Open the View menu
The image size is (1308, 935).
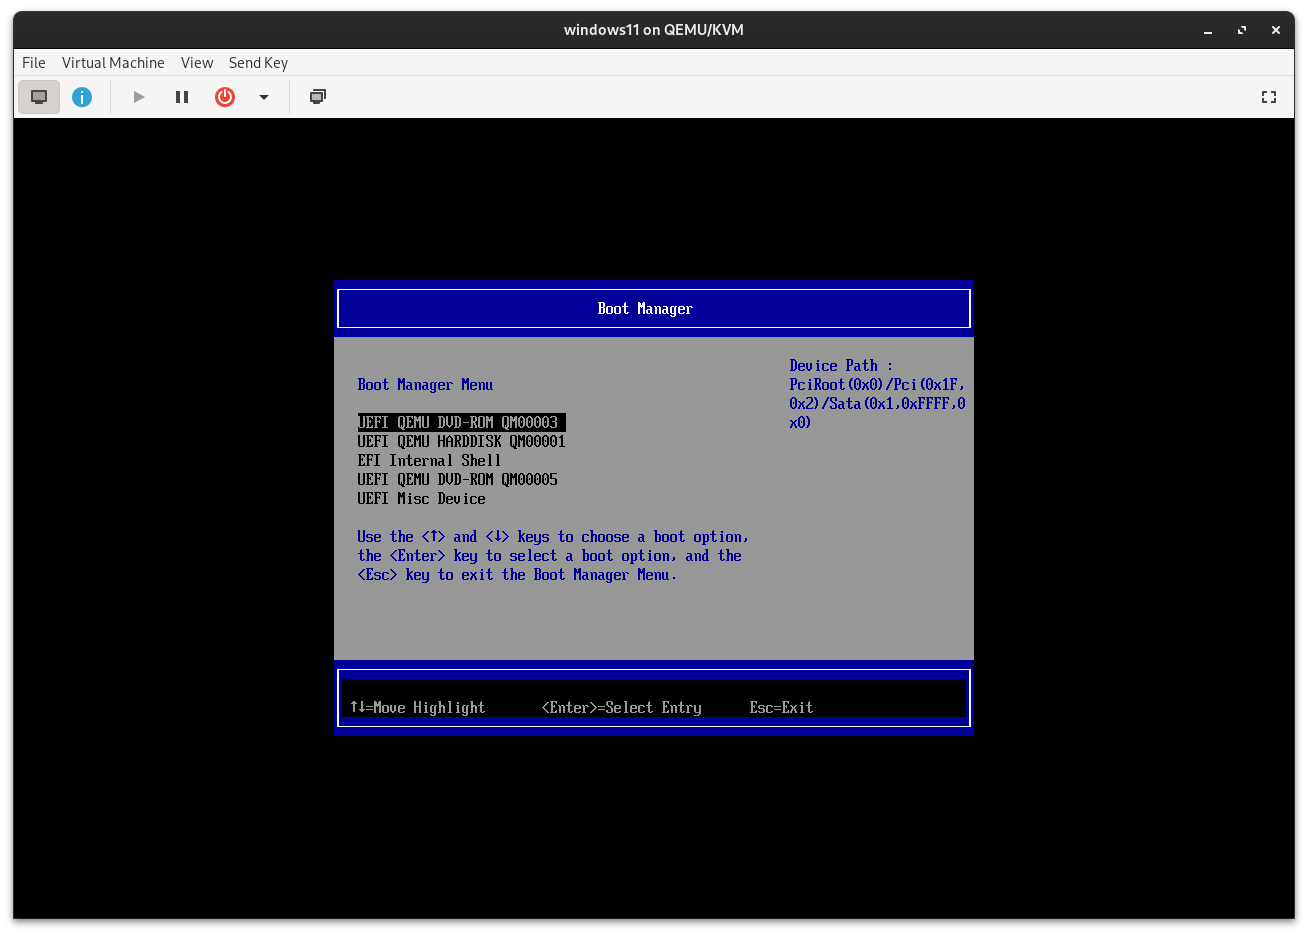point(197,62)
